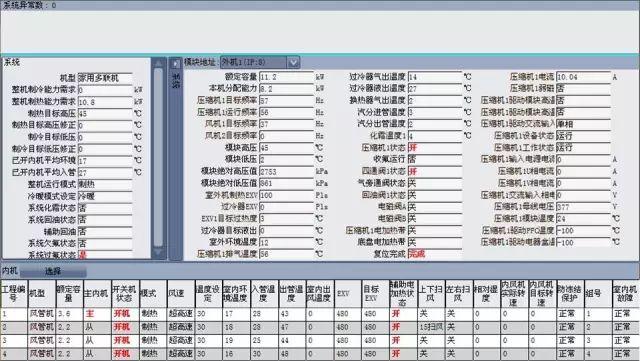The width and height of the screenshot is (640, 361).
Task: Click the 复位完成 field showing 完成
Action: 435,254
